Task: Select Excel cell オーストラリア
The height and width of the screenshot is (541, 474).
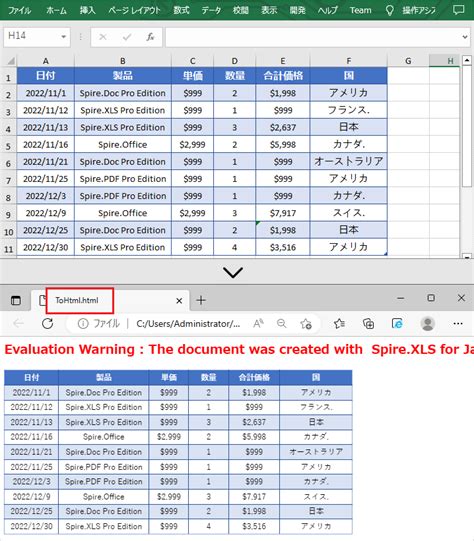Action: coord(349,161)
